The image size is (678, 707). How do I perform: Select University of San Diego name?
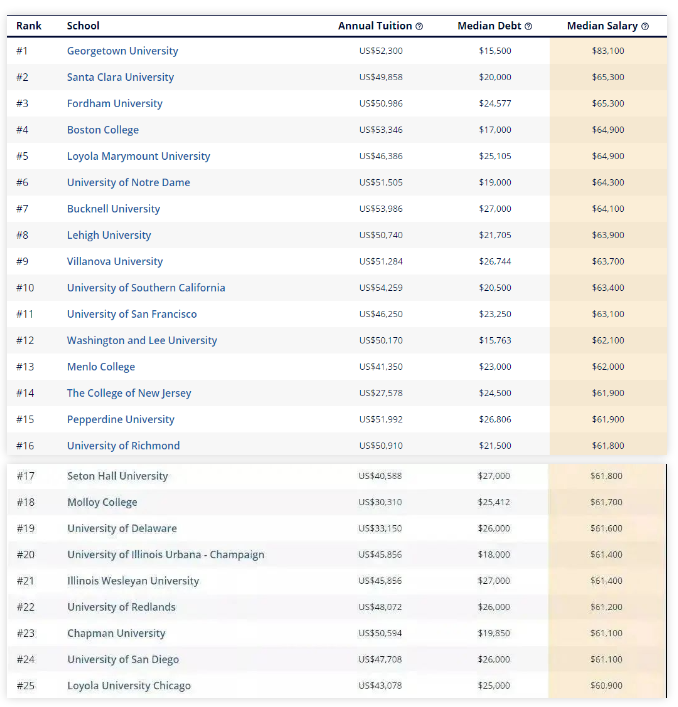tap(123, 660)
